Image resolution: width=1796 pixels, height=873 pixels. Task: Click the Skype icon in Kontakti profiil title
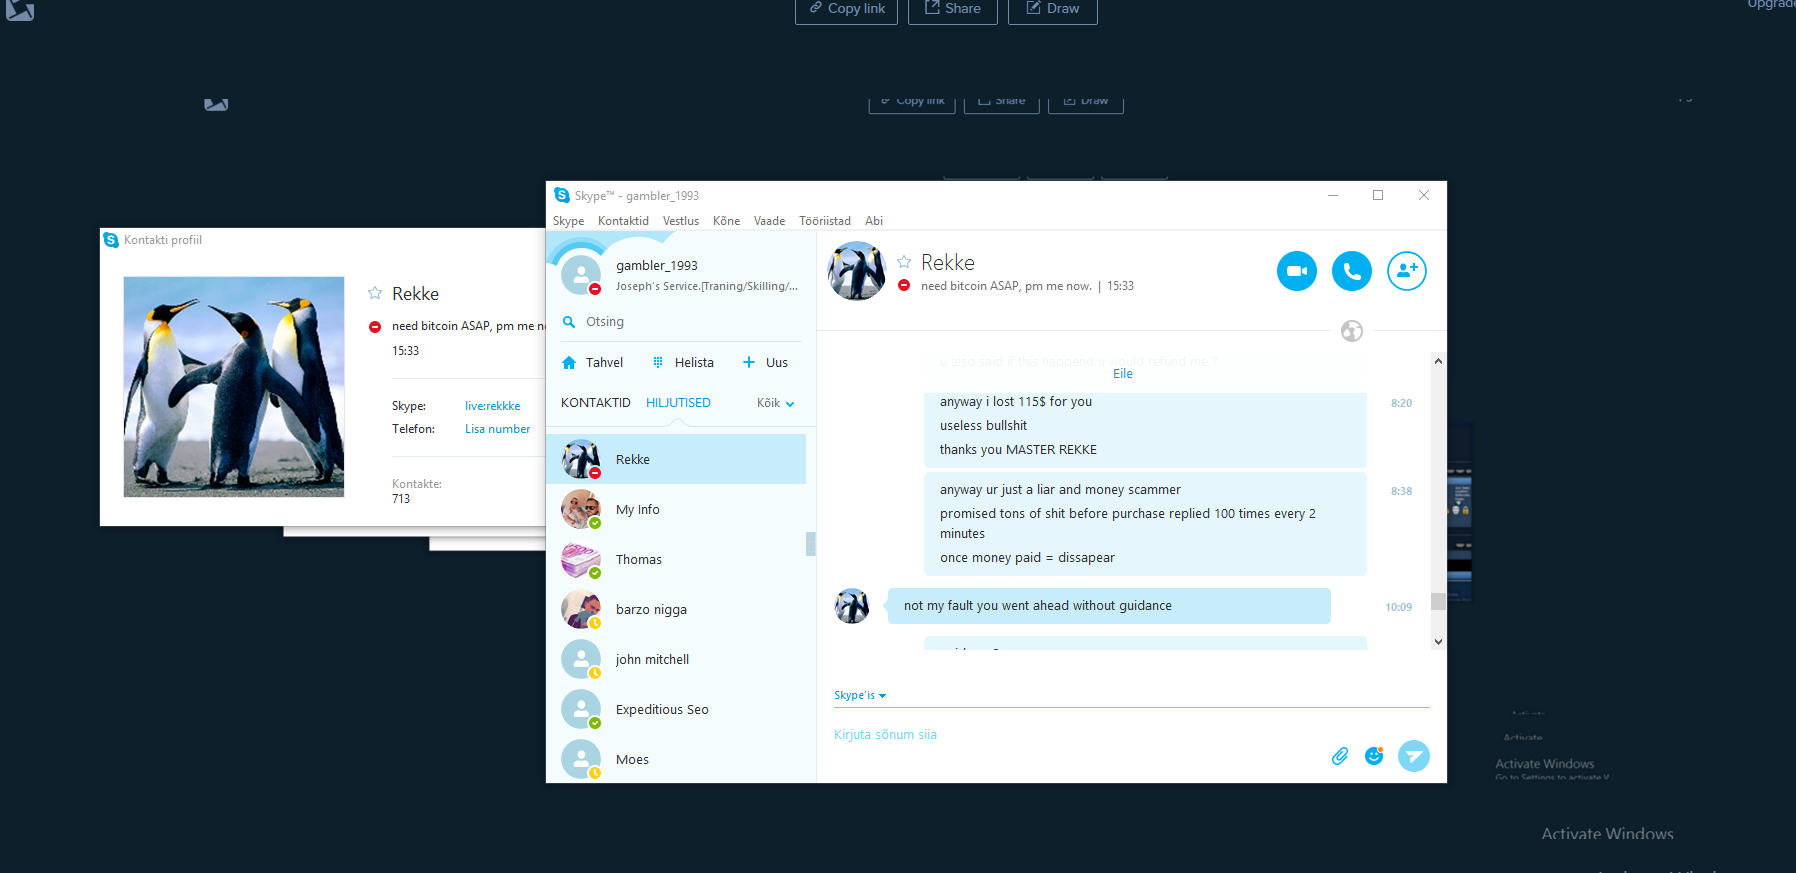click(111, 240)
